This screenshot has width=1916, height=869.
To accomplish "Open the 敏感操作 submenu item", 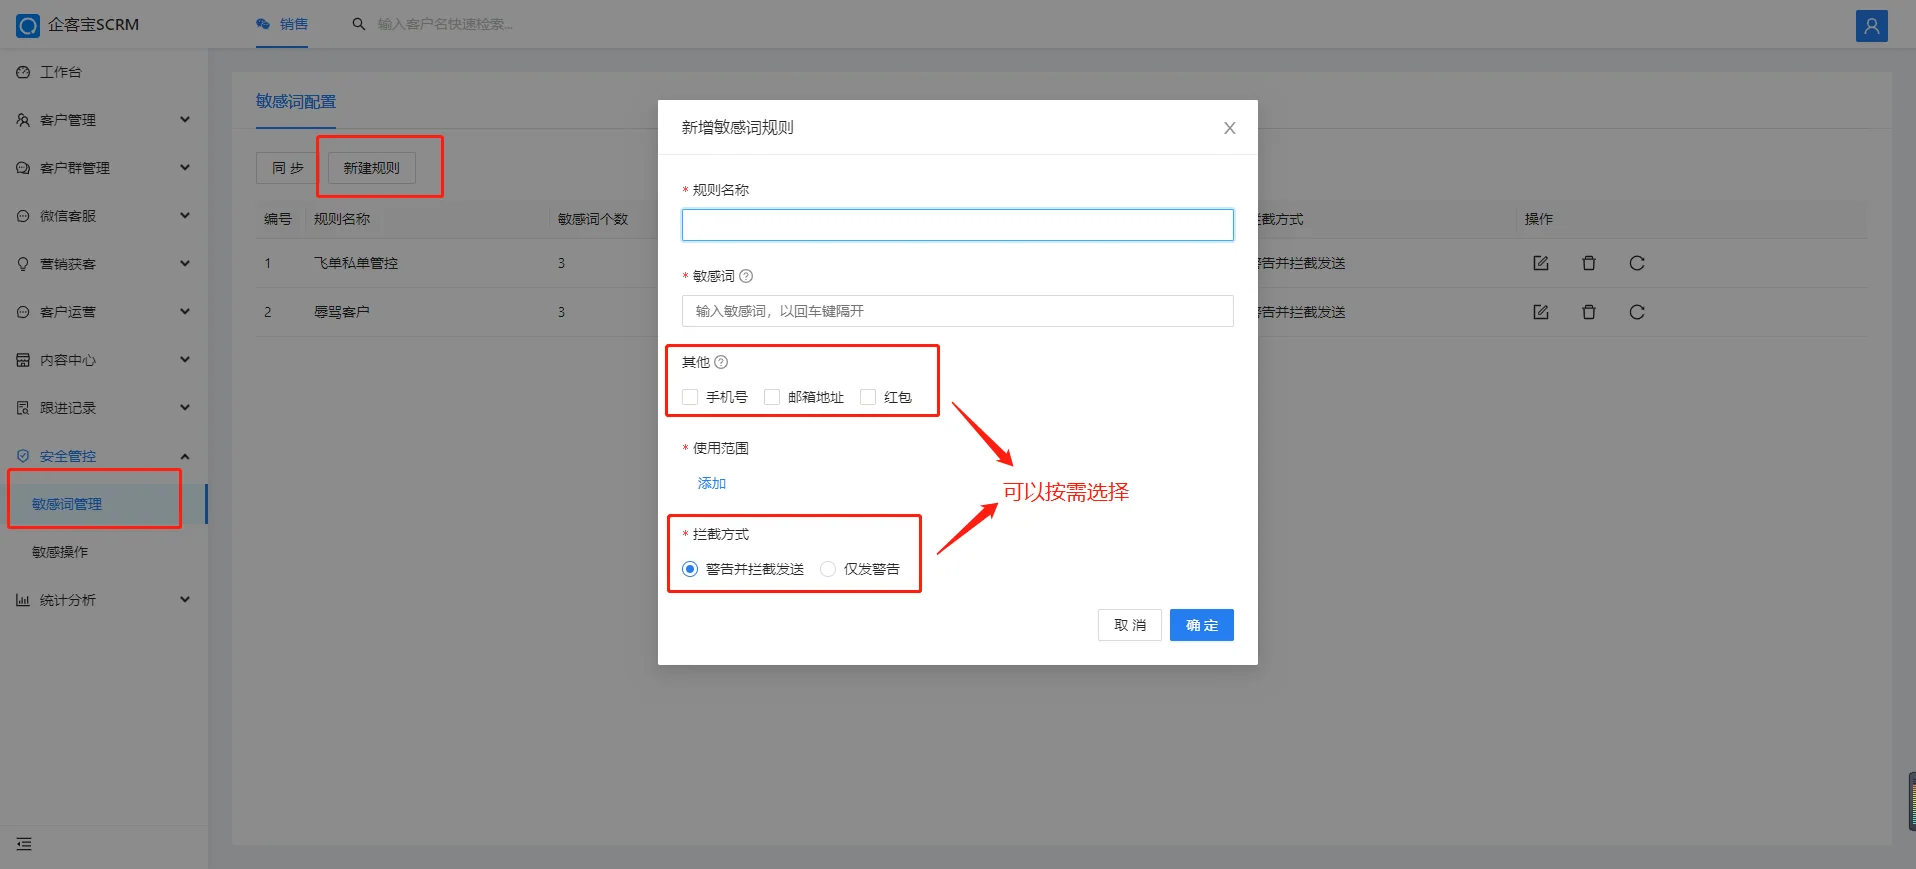I will click(104, 552).
